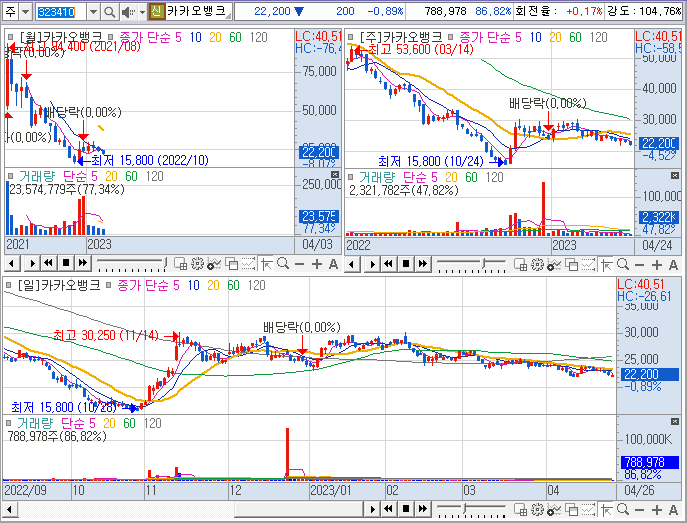Screen dimensions: 687x523
Task: Click the 카카오뱅크 stock name box
Action: [198, 11]
